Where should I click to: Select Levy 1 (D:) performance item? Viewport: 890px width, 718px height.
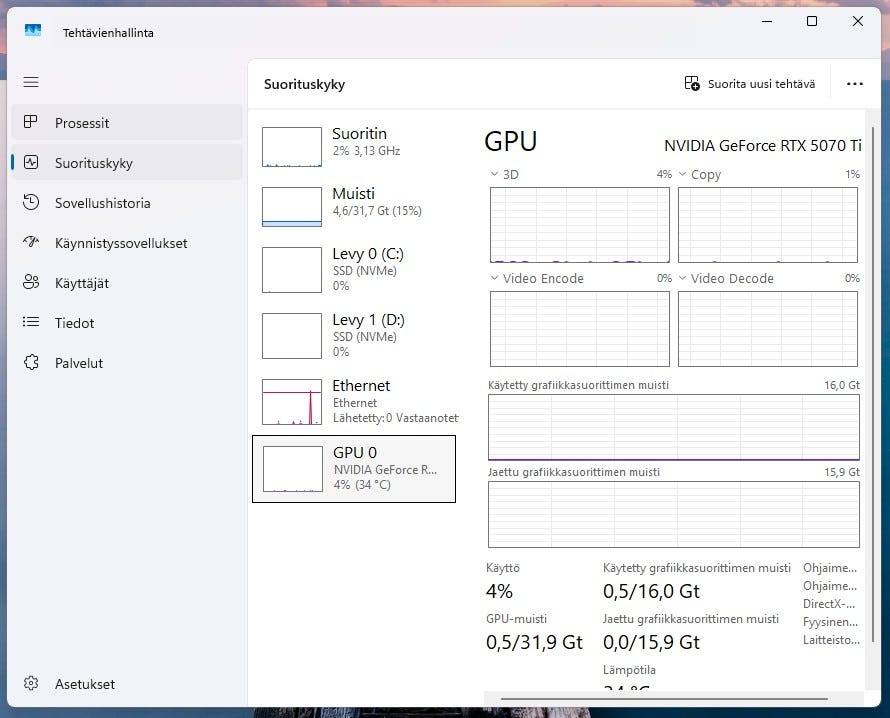click(x=354, y=335)
